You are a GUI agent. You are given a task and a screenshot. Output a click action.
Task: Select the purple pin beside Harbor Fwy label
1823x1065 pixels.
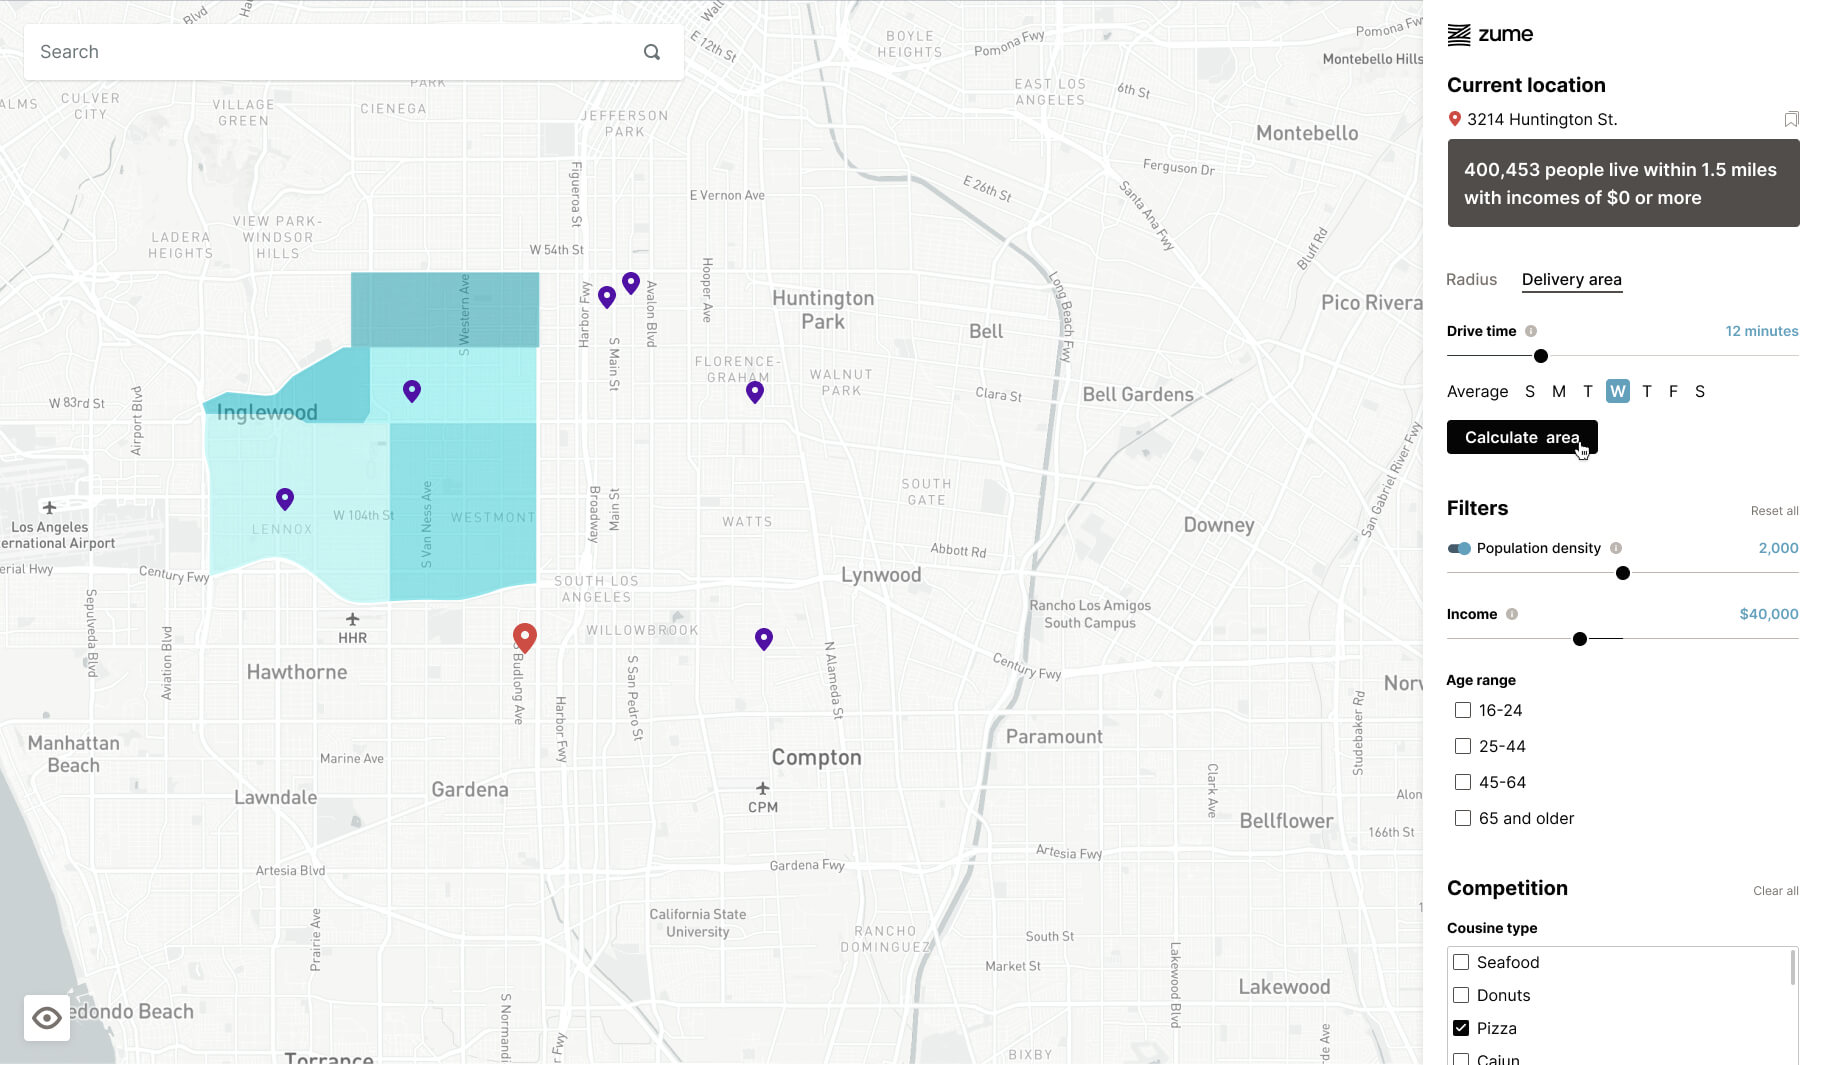pos(607,296)
